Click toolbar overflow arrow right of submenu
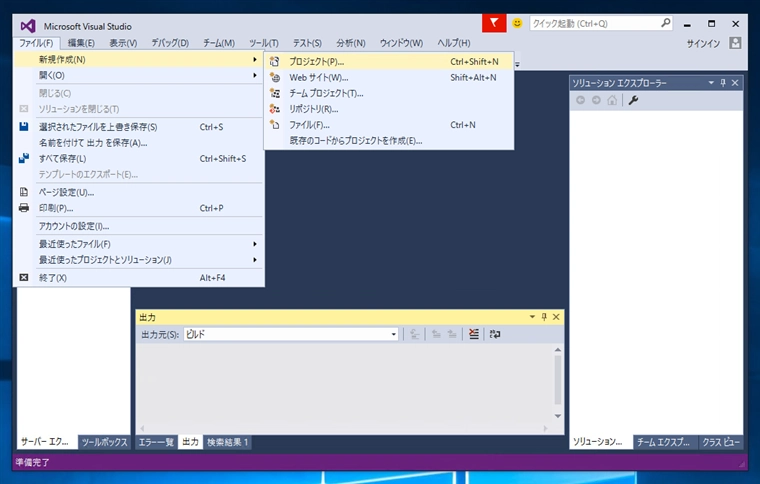 pos(517,64)
